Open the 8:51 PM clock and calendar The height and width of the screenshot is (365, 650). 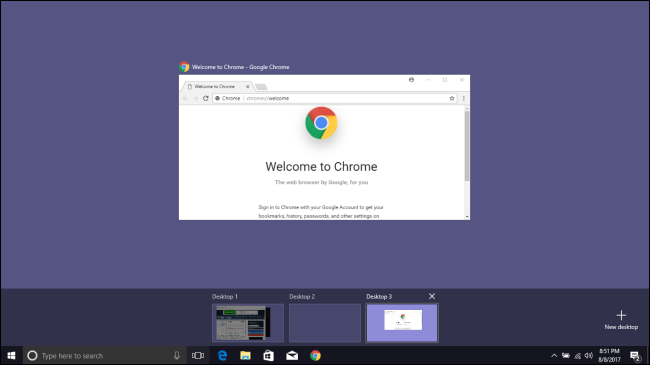(609, 355)
